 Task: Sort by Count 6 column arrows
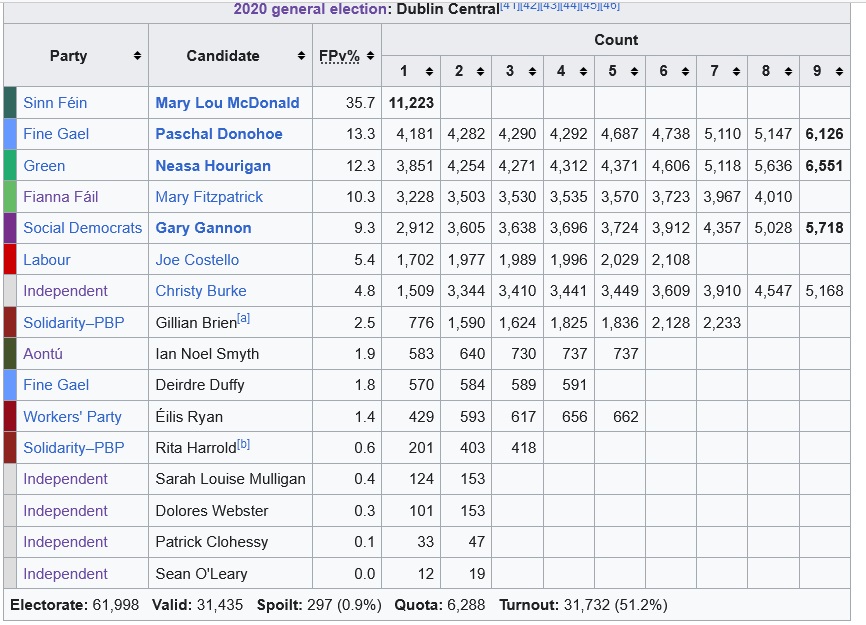coord(685,71)
